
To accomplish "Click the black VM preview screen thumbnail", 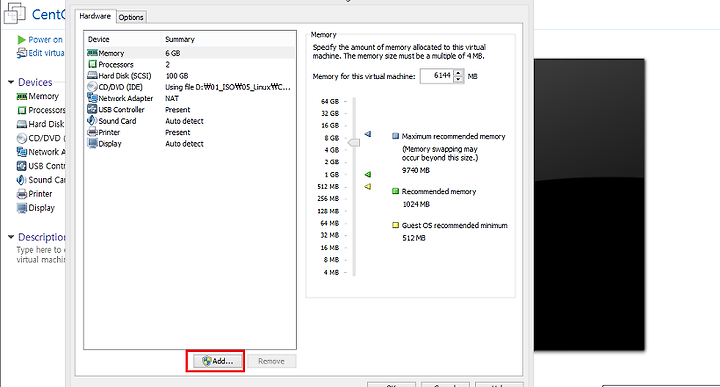I will tap(589, 205).
